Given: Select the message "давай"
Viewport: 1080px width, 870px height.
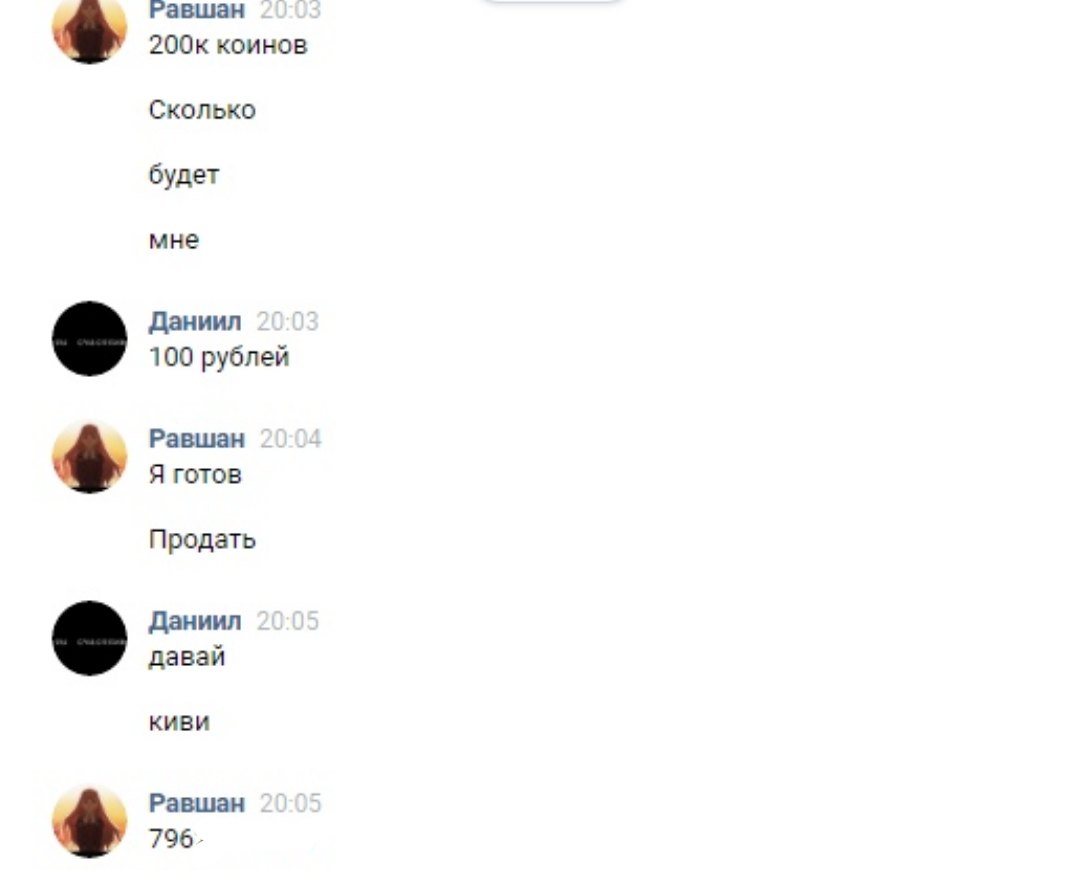Looking at the screenshot, I should (187, 657).
